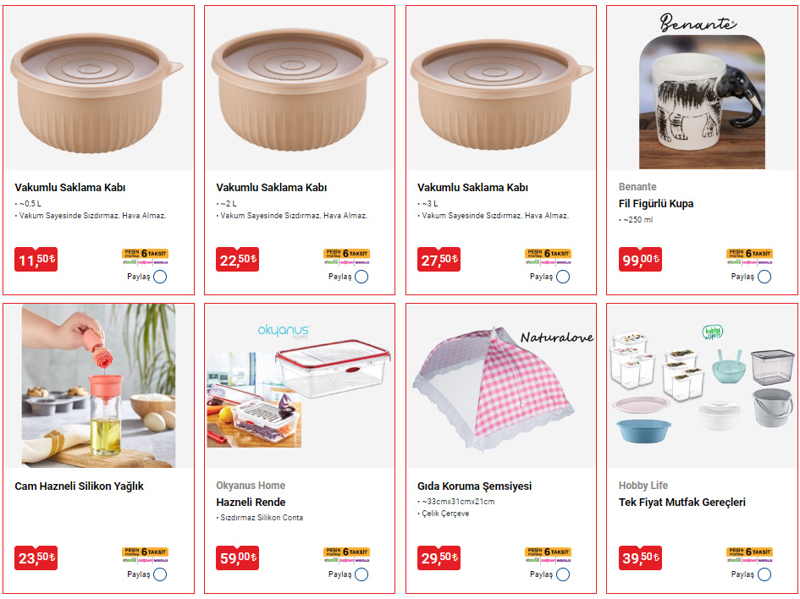Toggle Paylaş circle for Fil Figürlü Kupa
Image resolution: width=800 pixels, height=599 pixels.
(764, 277)
